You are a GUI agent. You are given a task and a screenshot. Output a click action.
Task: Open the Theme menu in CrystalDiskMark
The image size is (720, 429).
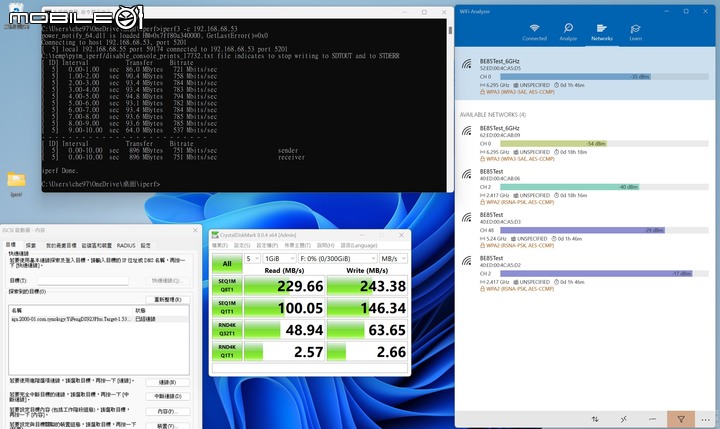pyautogui.click(x=297, y=245)
